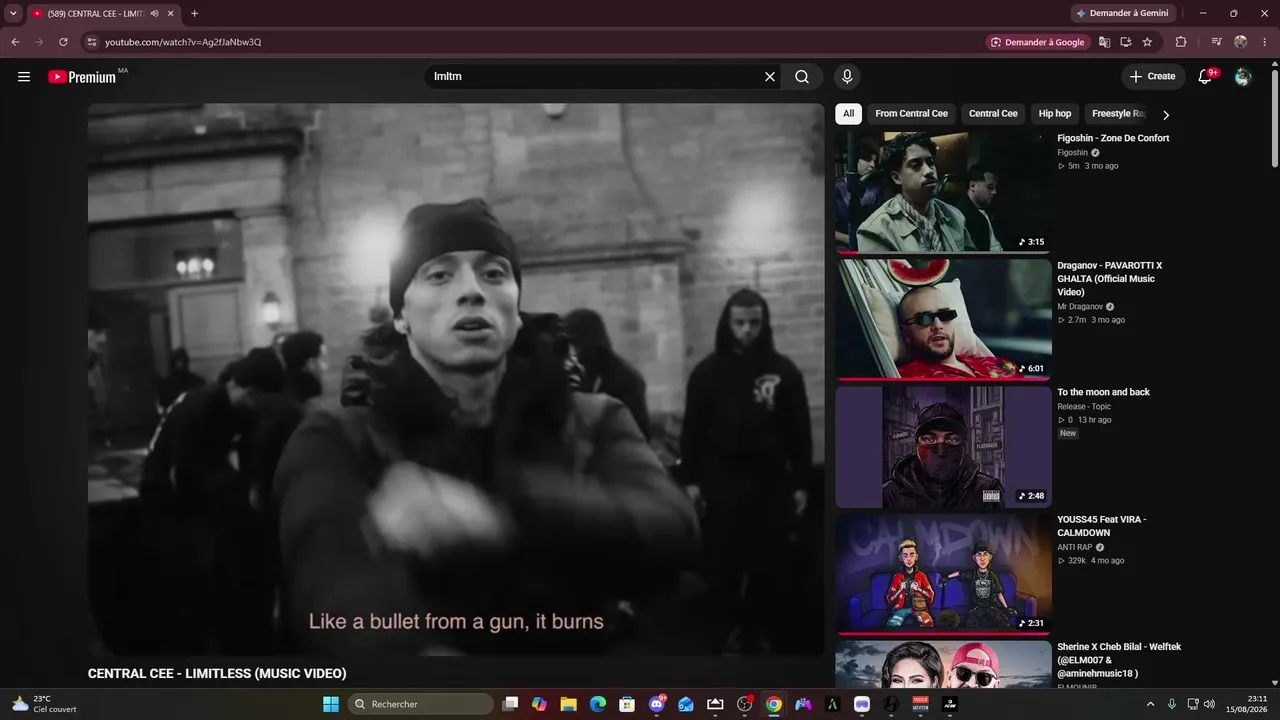Select the Freestyle Rap filter chip

click(1118, 114)
